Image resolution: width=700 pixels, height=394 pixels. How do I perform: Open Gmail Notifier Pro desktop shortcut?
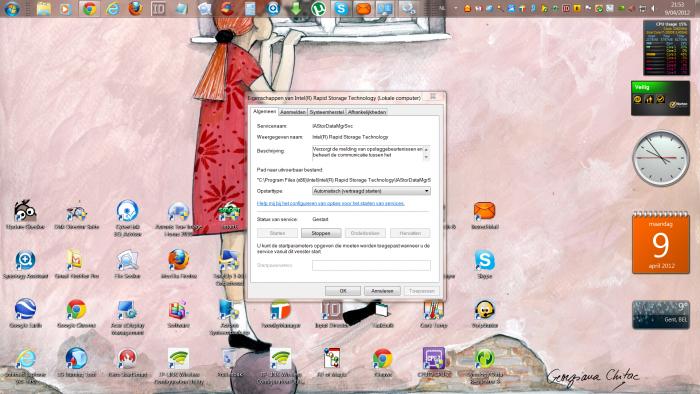pos(76,264)
